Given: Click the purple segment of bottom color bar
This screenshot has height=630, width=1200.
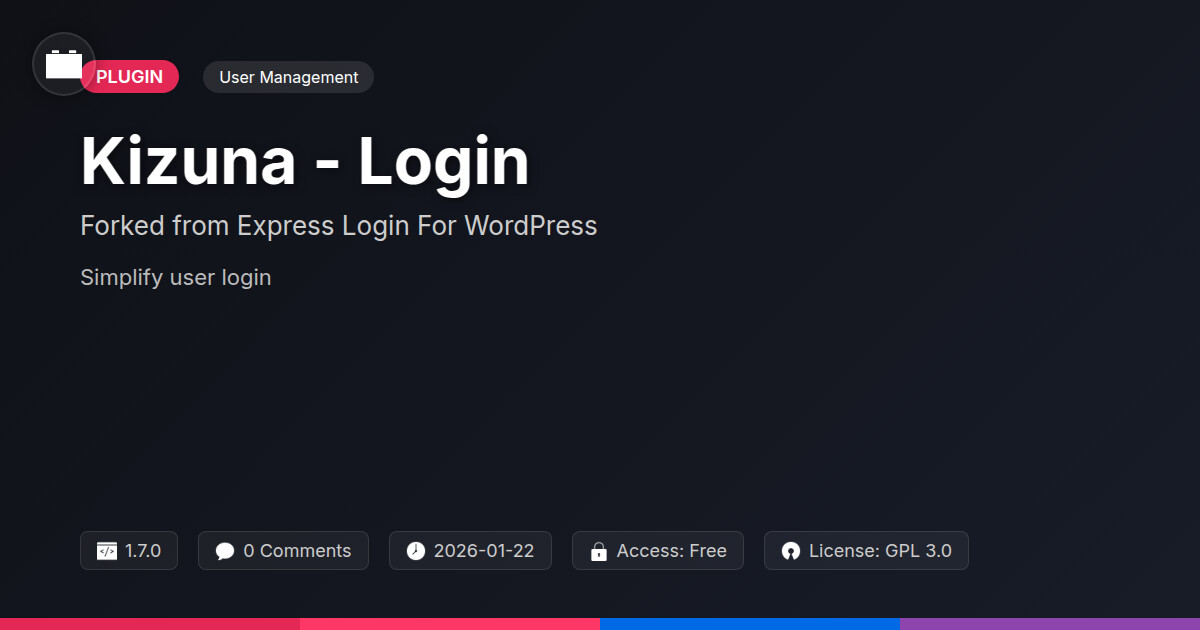Looking at the screenshot, I should (x=1050, y=623).
